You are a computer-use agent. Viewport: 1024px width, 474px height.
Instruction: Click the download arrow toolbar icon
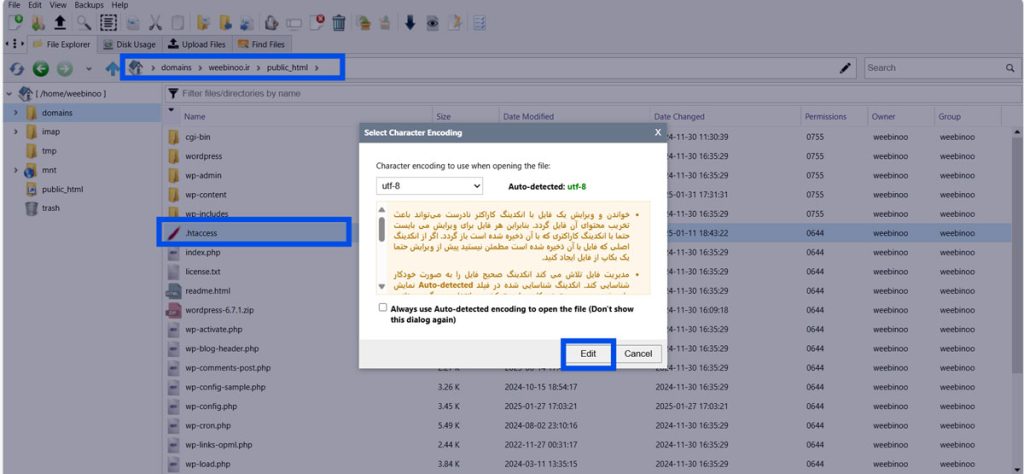point(409,23)
